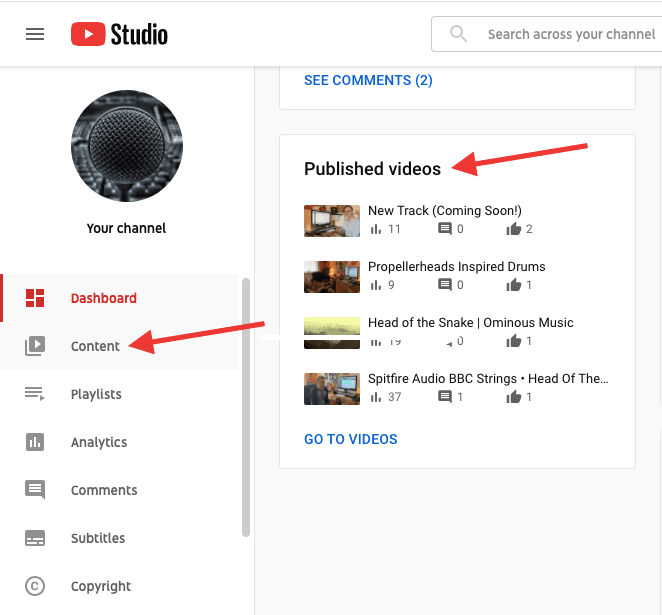Open Analytics from the sidebar

pos(119,442)
